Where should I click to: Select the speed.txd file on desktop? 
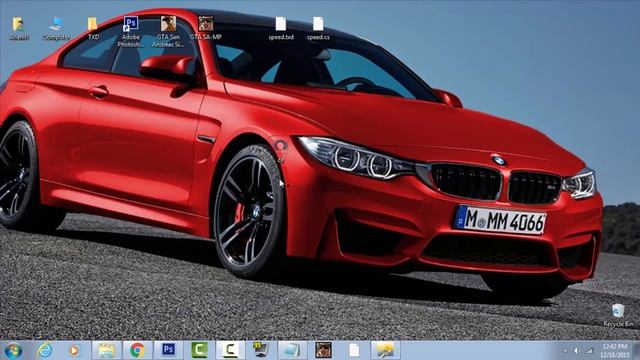point(281,28)
